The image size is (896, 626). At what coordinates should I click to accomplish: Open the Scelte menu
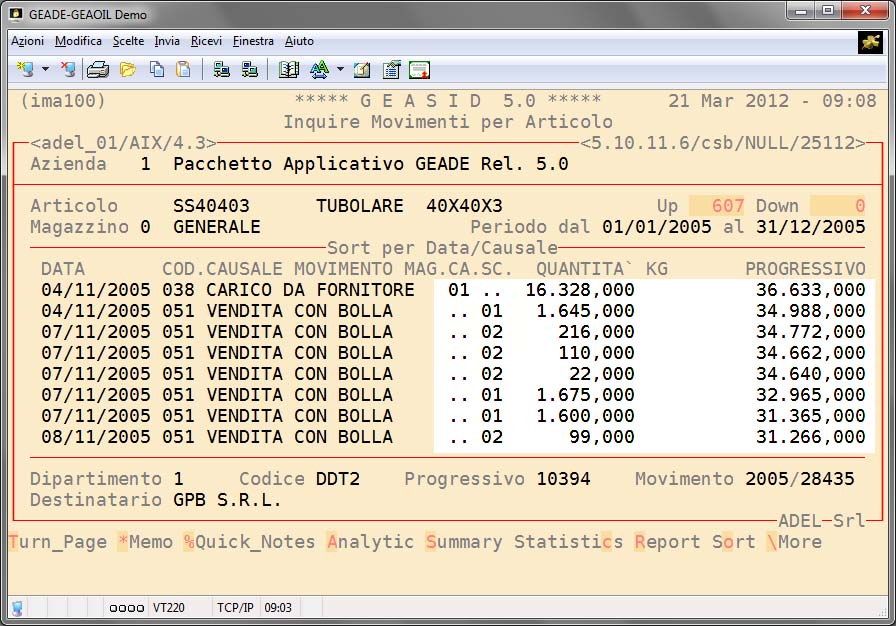coord(128,41)
